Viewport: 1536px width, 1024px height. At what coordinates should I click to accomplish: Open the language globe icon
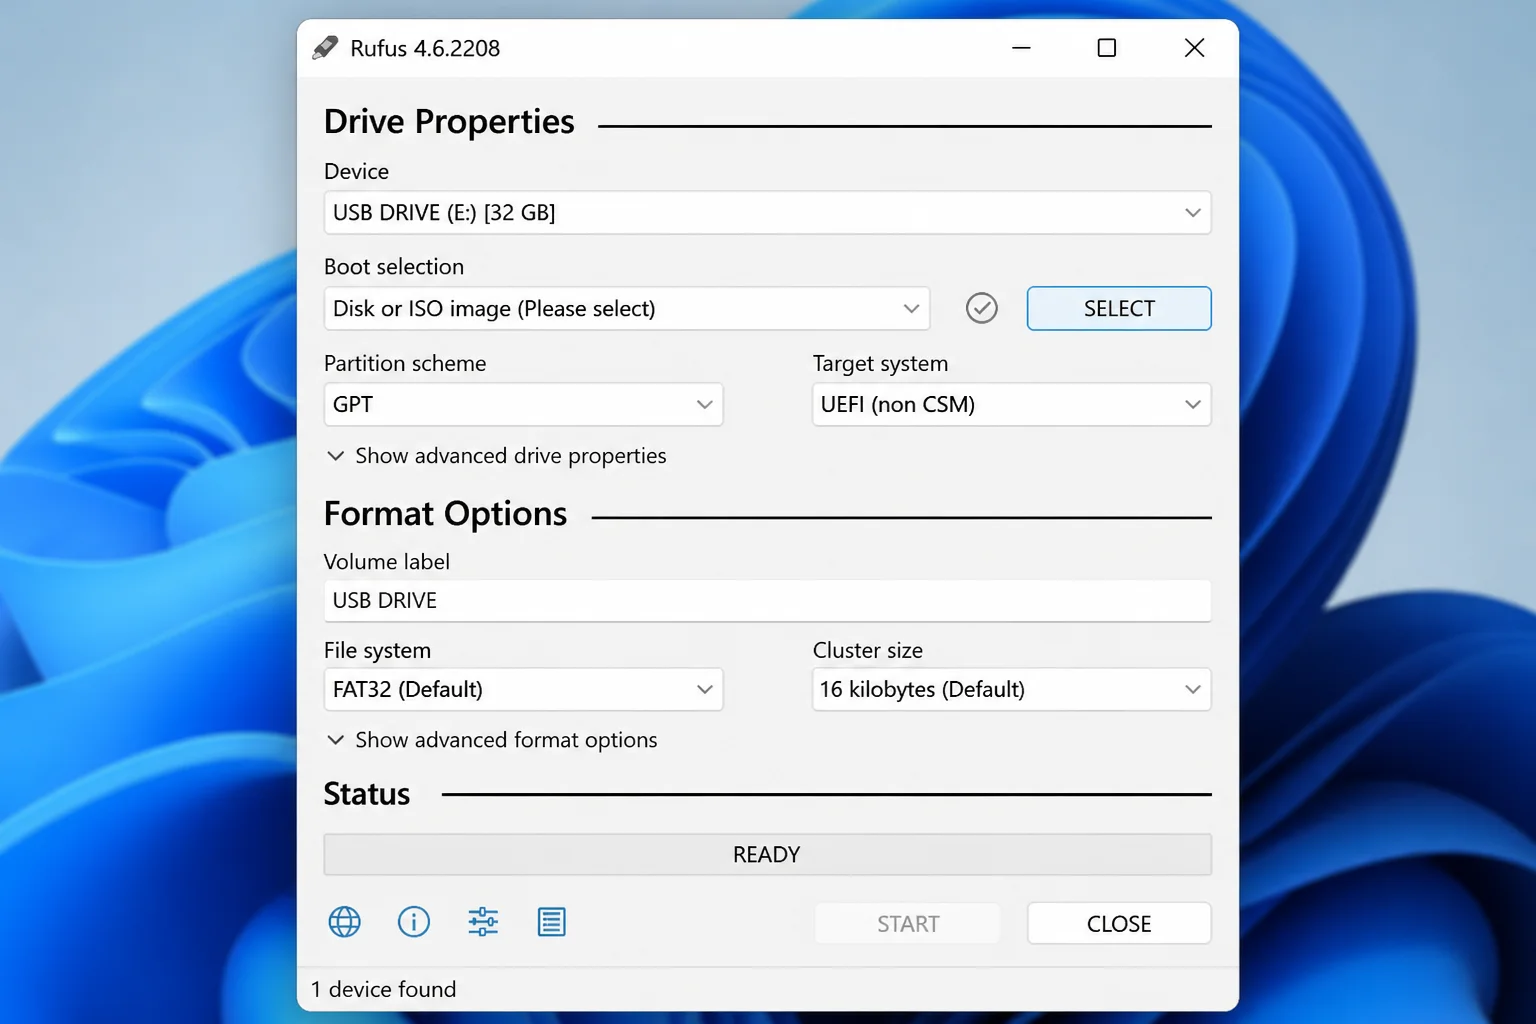click(344, 922)
